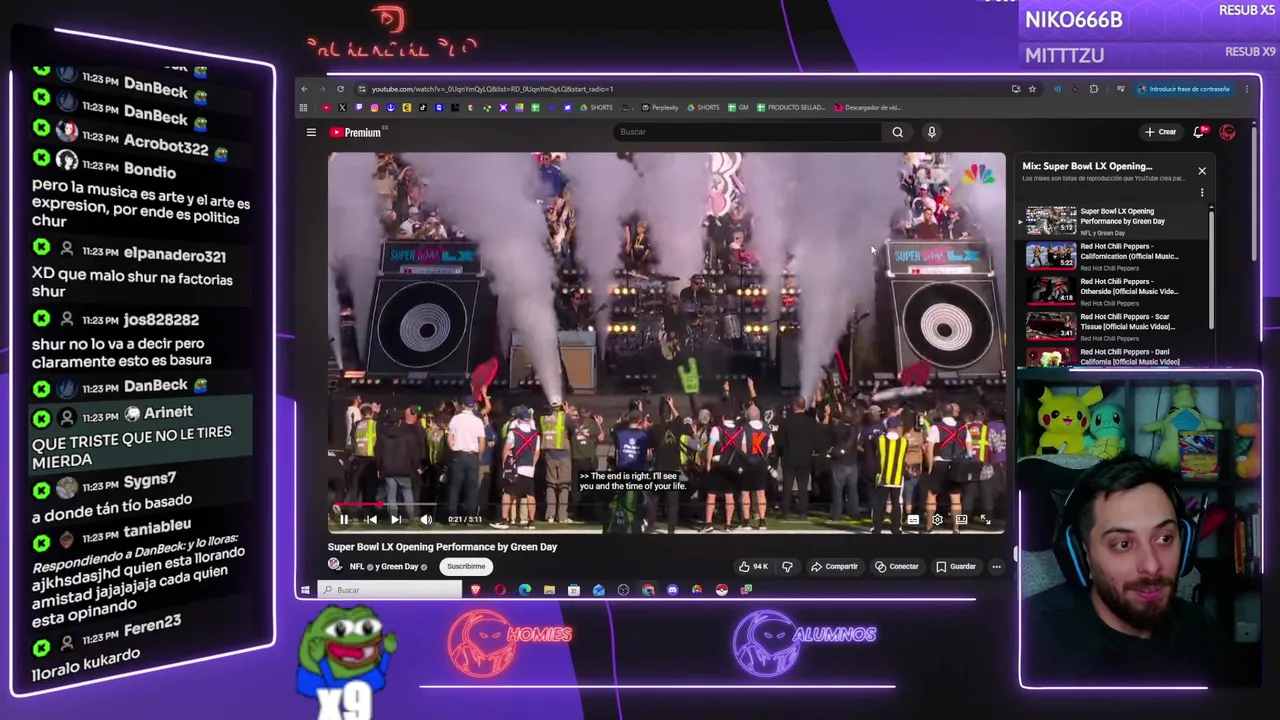Viewport: 1280px width, 720px height.
Task: Open the NFL channel link
Action: point(357,567)
